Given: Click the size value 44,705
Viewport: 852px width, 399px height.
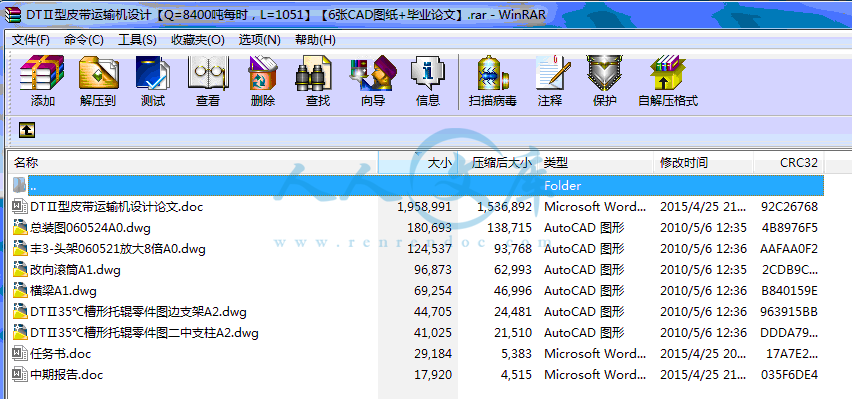Looking at the screenshot, I should (x=433, y=312).
